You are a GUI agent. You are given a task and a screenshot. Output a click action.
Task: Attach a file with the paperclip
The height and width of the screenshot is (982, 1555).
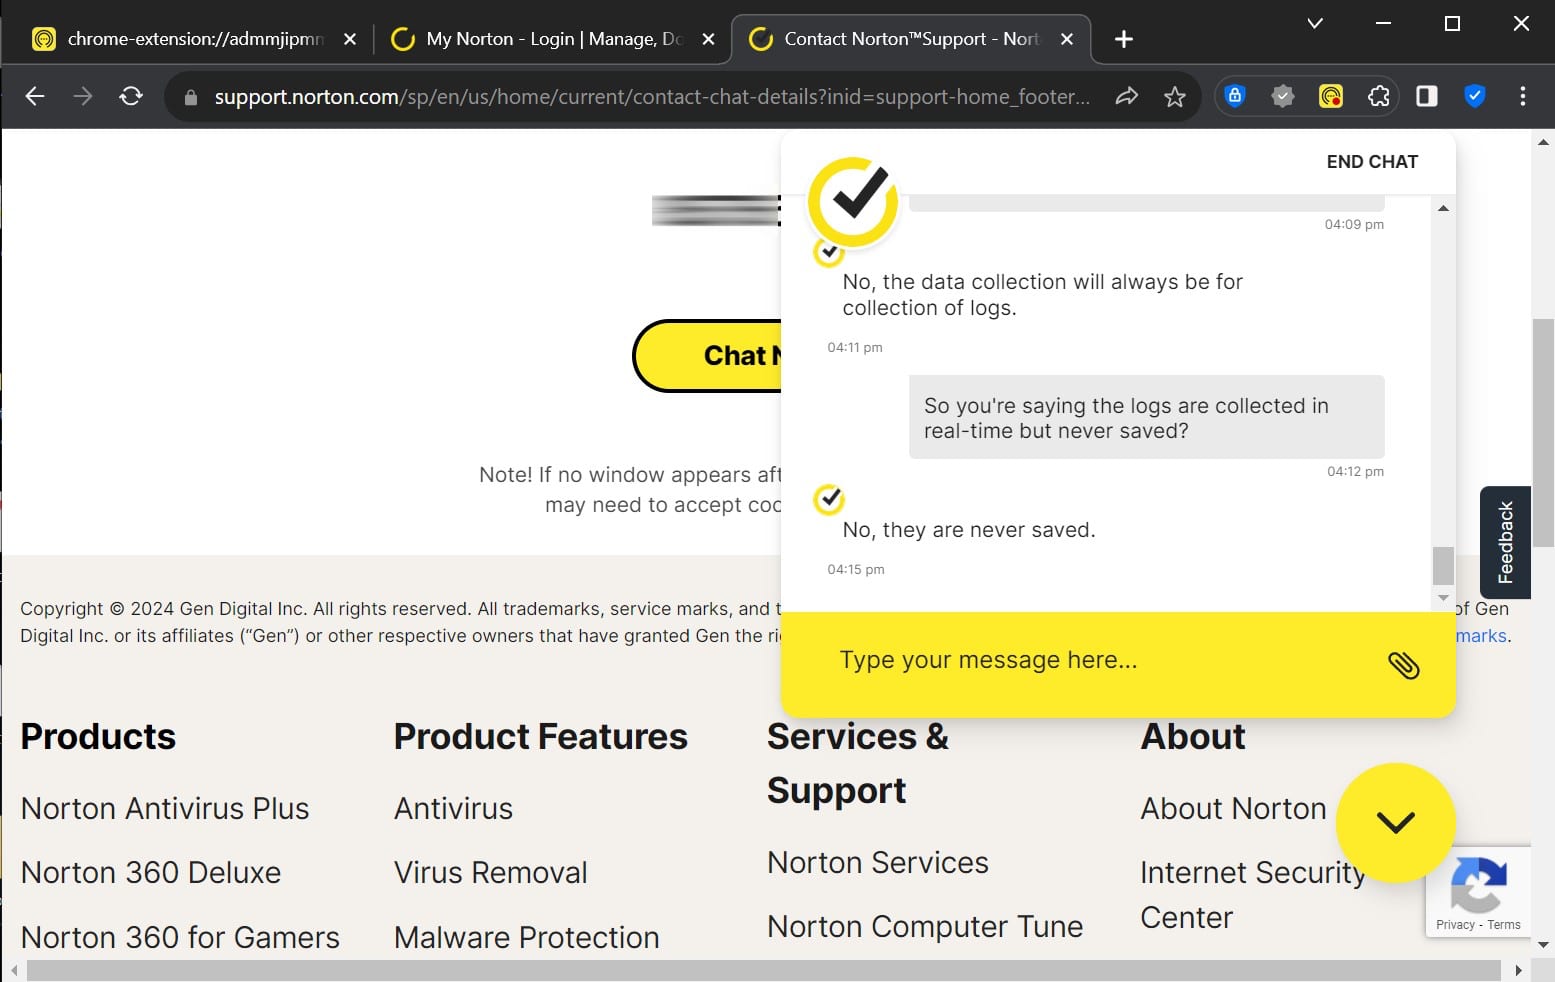tap(1404, 664)
